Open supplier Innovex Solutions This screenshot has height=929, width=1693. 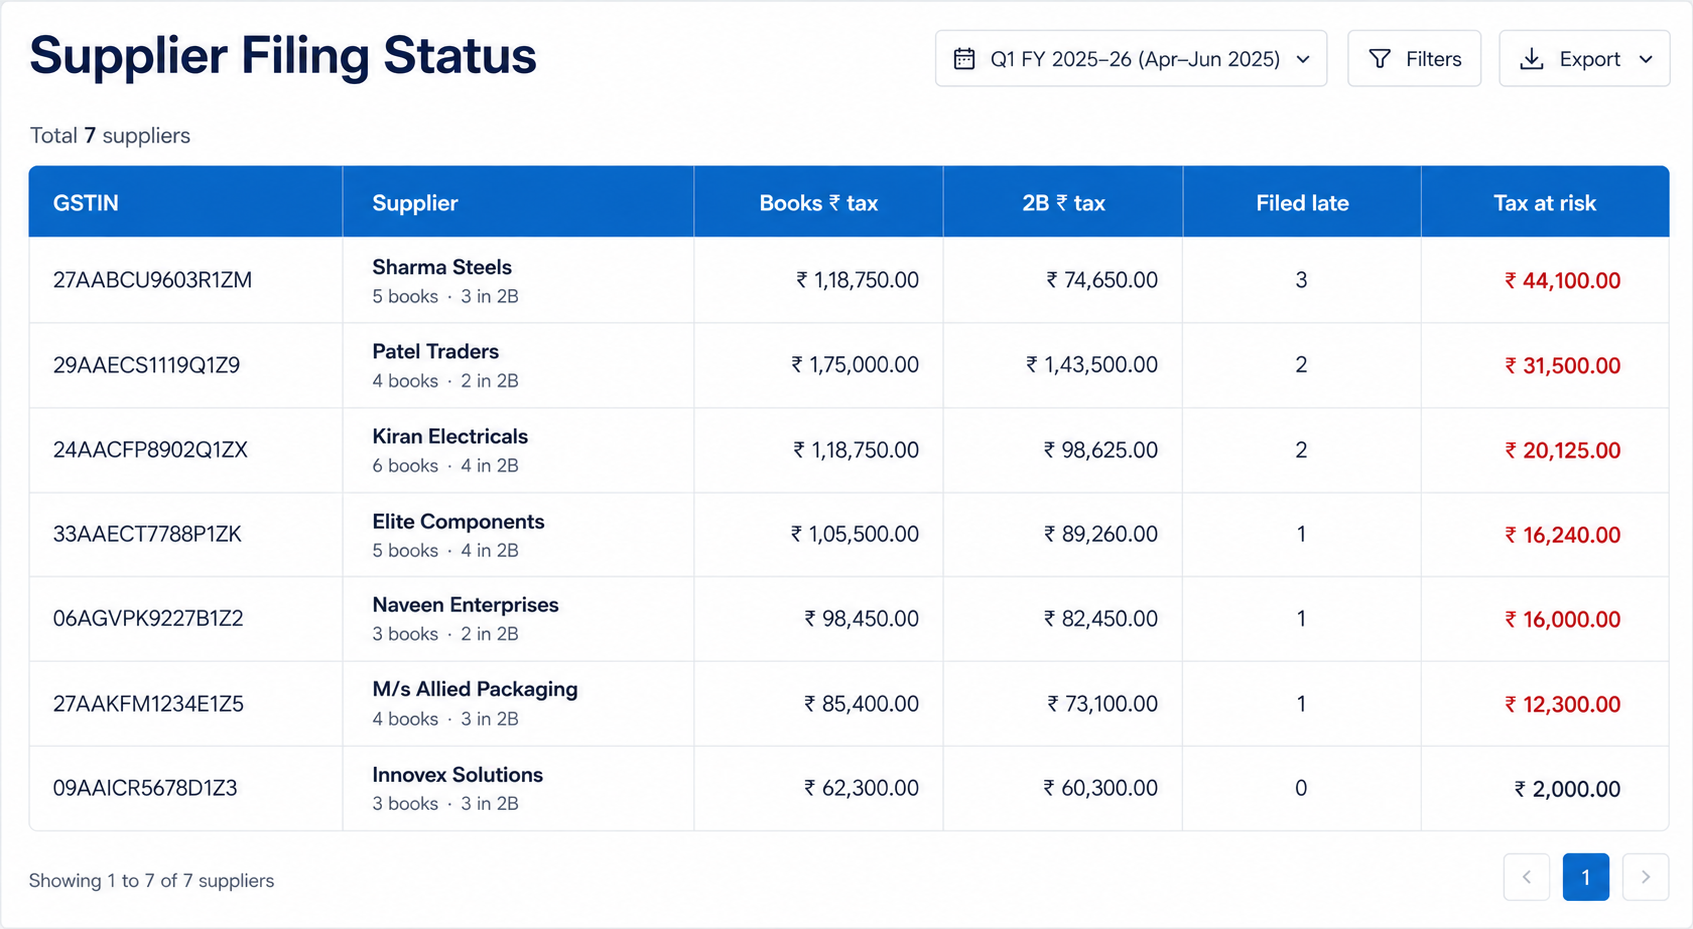[x=457, y=775]
